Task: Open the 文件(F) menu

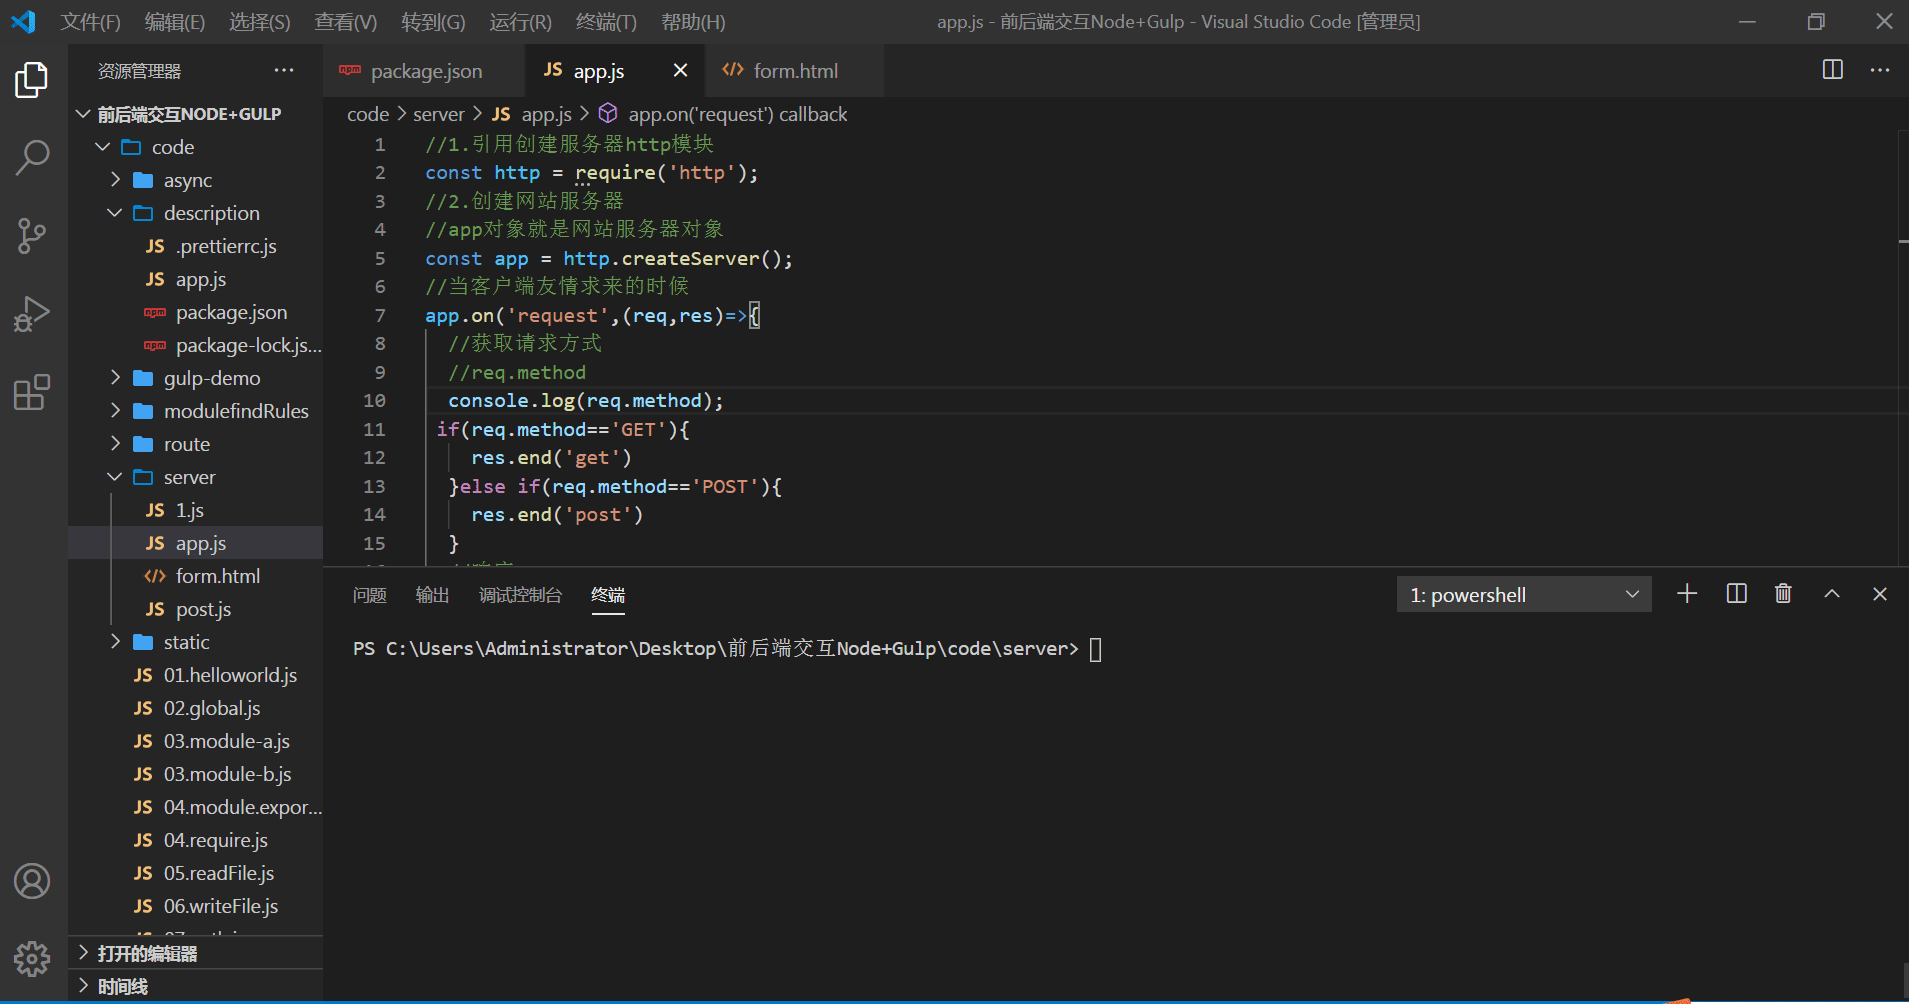Action: pyautogui.click(x=90, y=22)
